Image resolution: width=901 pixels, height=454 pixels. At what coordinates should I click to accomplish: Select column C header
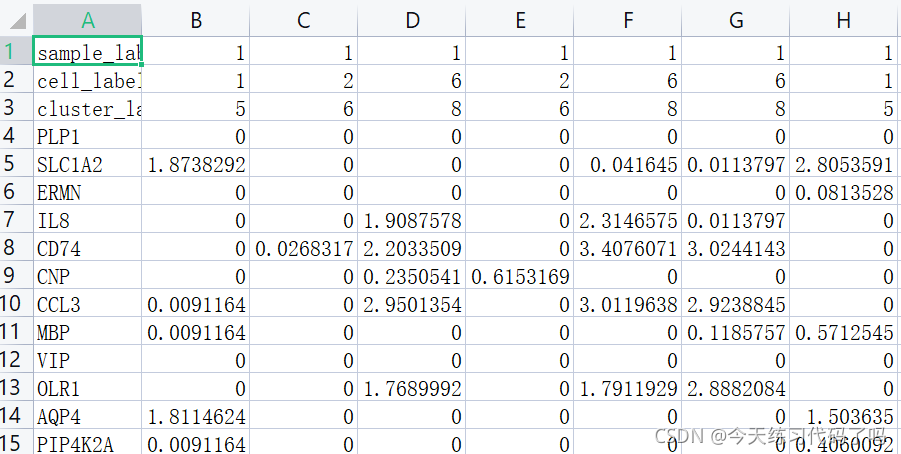(x=303, y=20)
